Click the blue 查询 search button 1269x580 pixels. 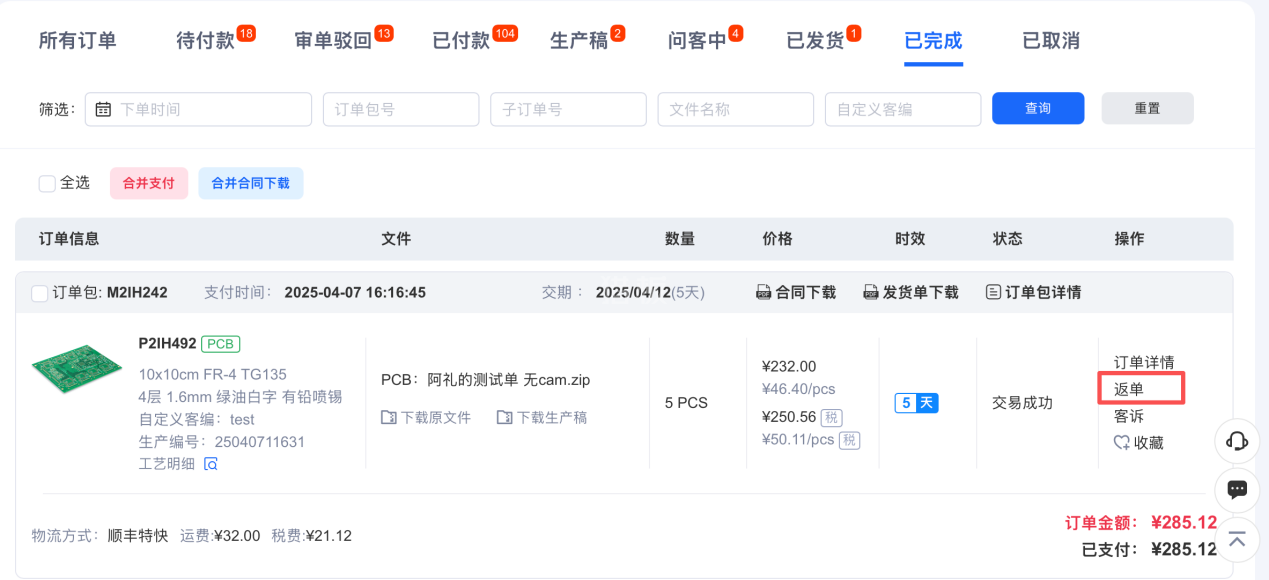click(1038, 107)
